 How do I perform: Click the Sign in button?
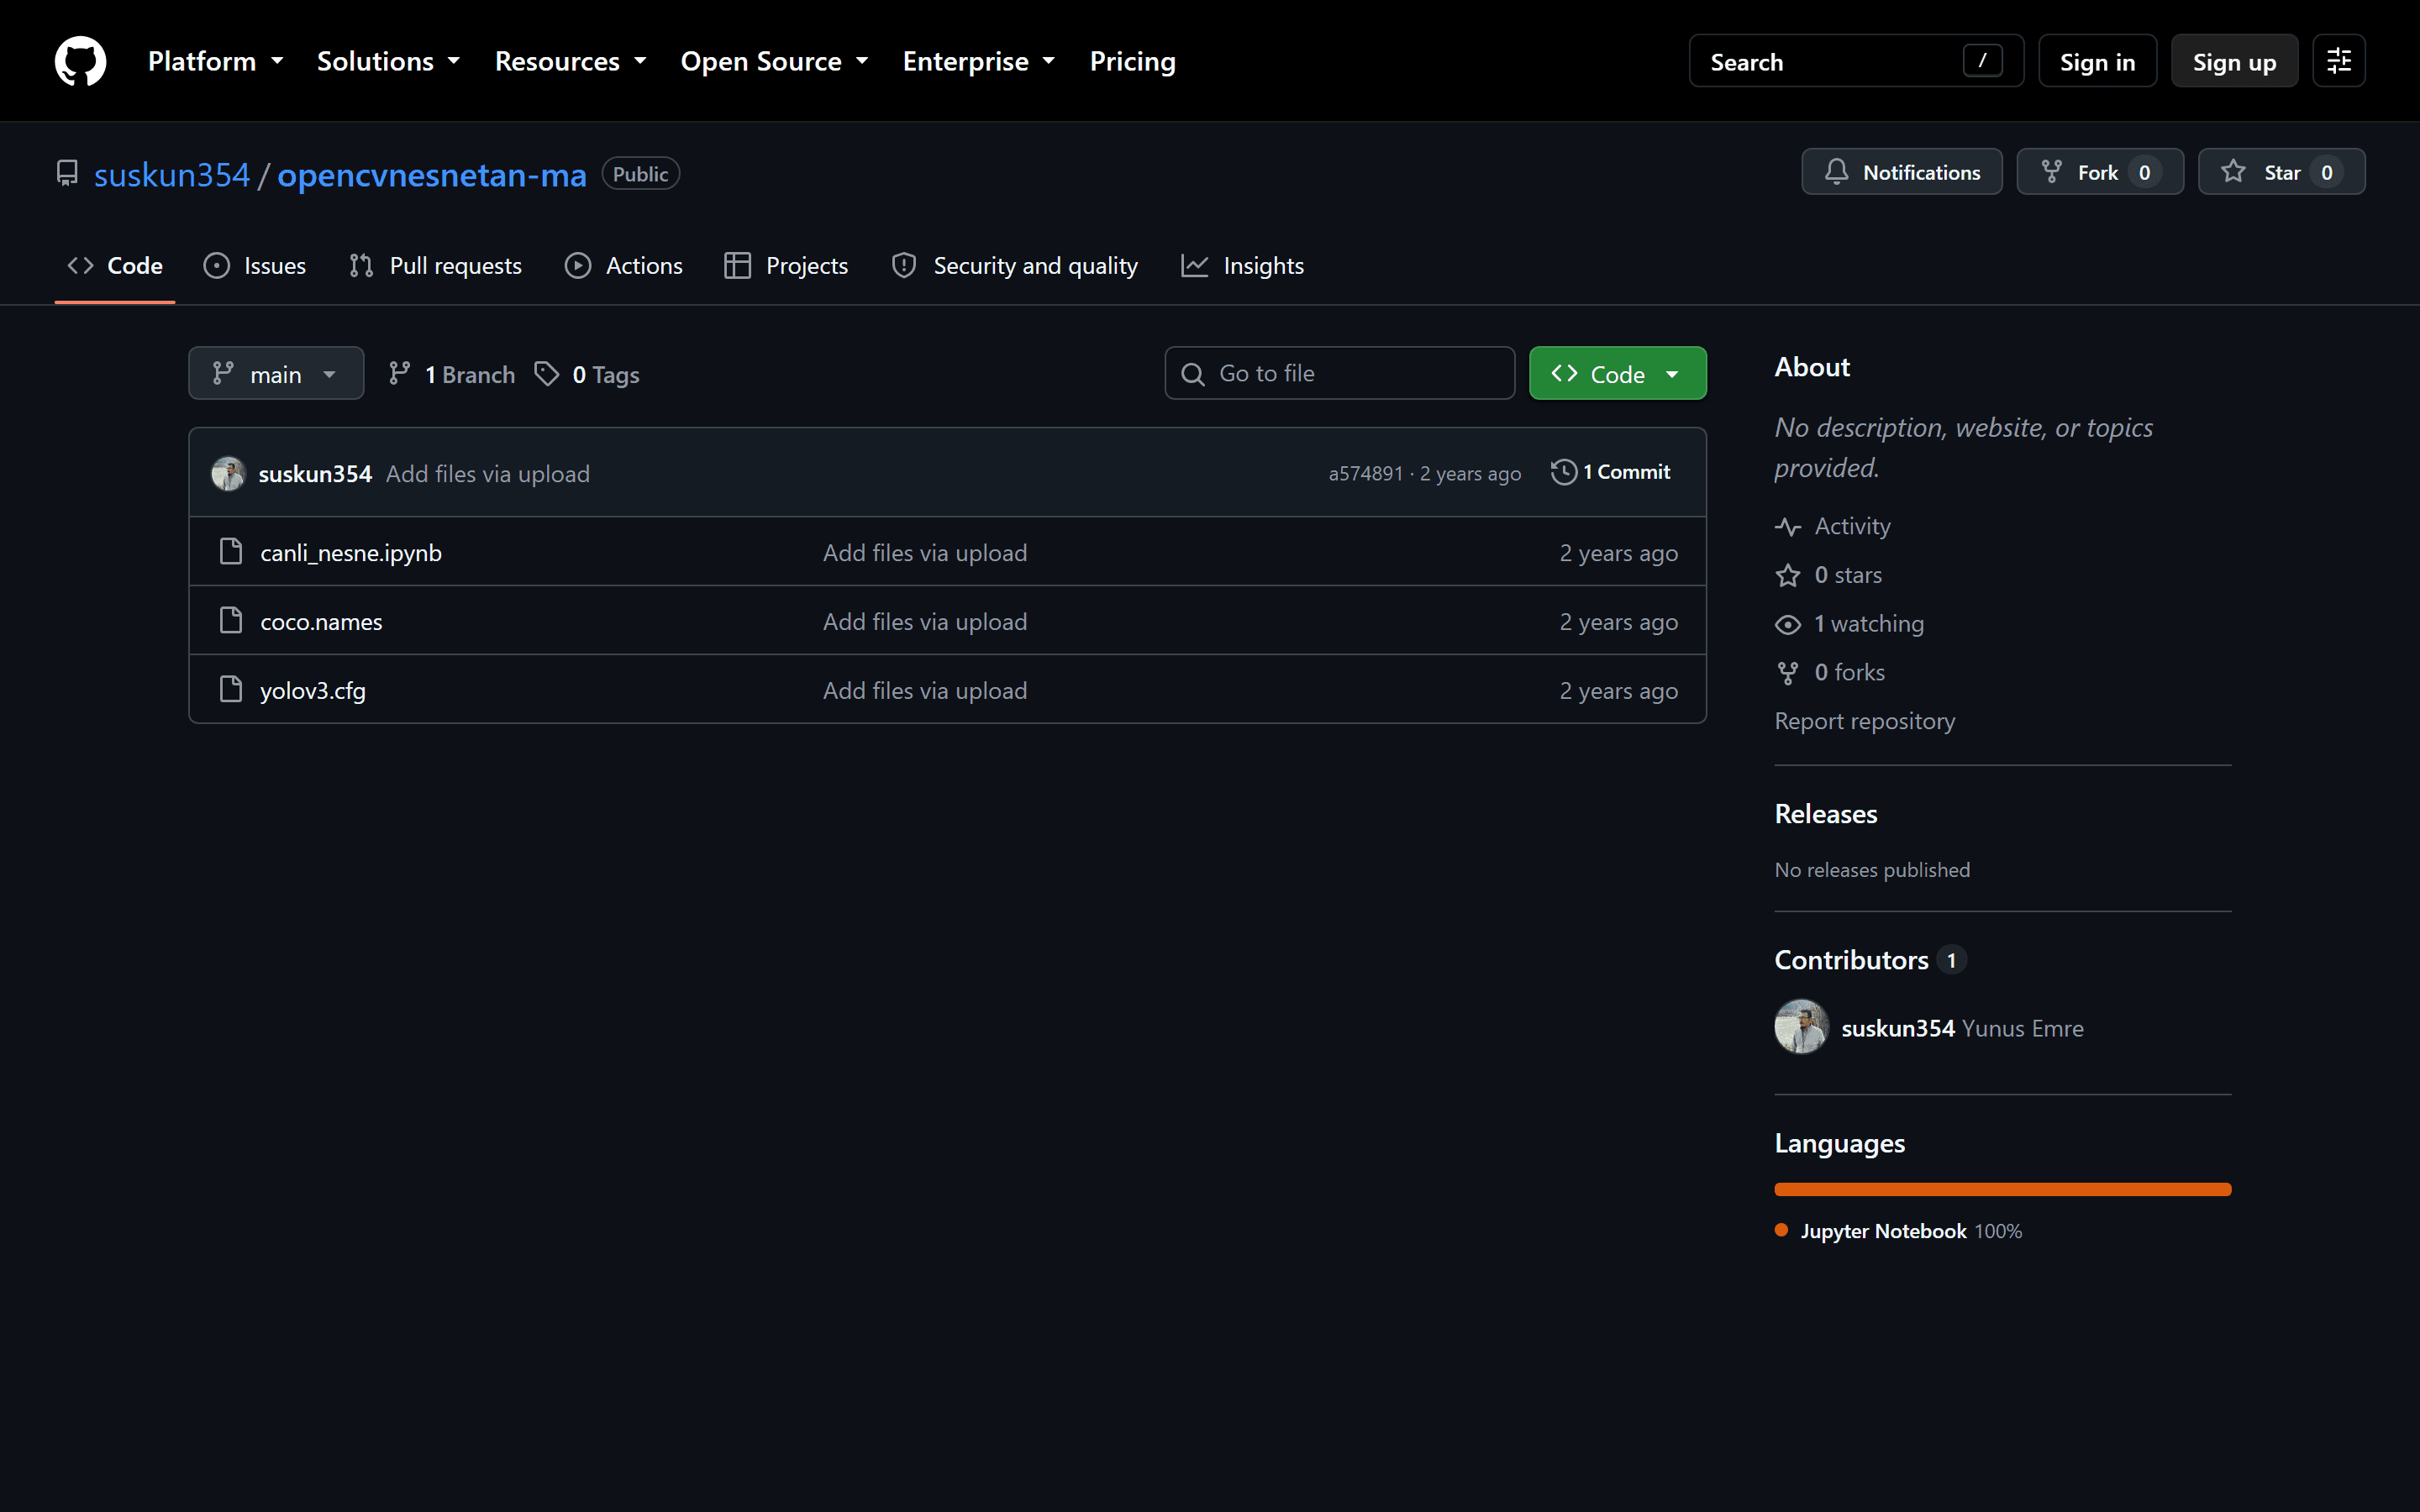(x=2097, y=61)
